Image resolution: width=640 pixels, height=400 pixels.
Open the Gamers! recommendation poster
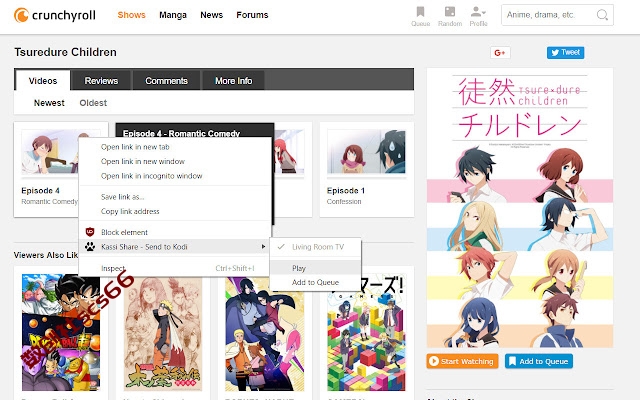366,333
